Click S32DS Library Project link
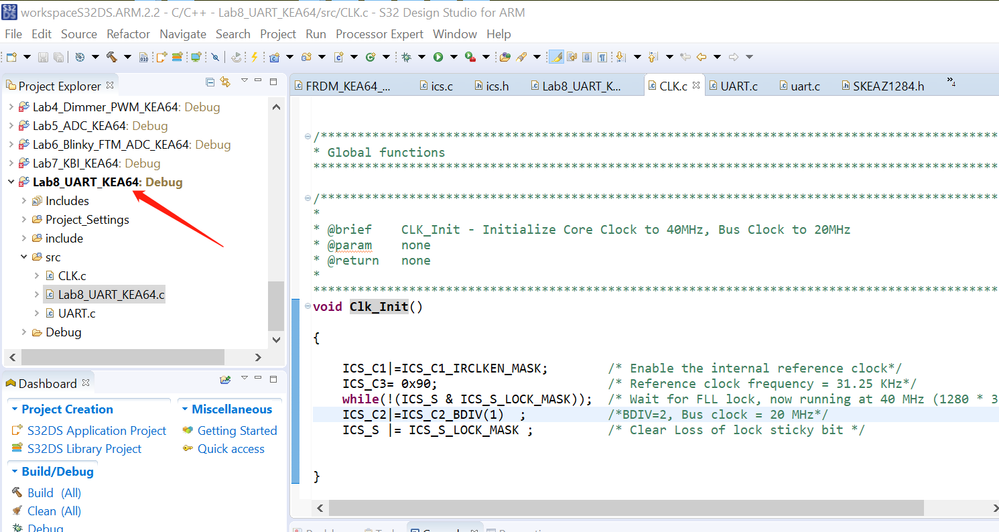The image size is (999, 532). coord(84,449)
